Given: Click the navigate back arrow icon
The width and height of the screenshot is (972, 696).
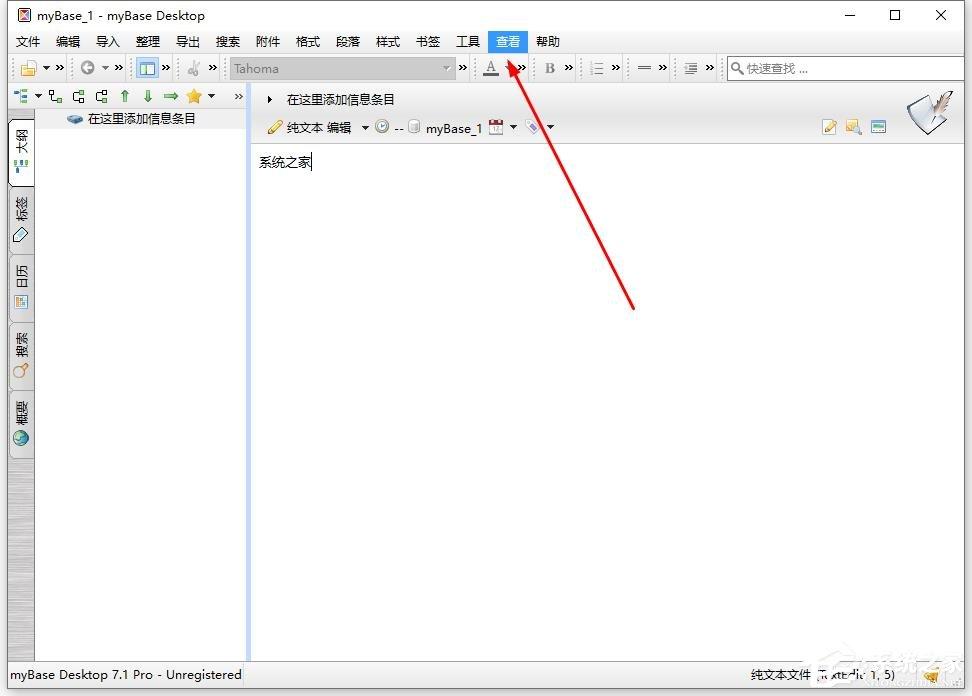Looking at the screenshot, I should [x=87, y=68].
